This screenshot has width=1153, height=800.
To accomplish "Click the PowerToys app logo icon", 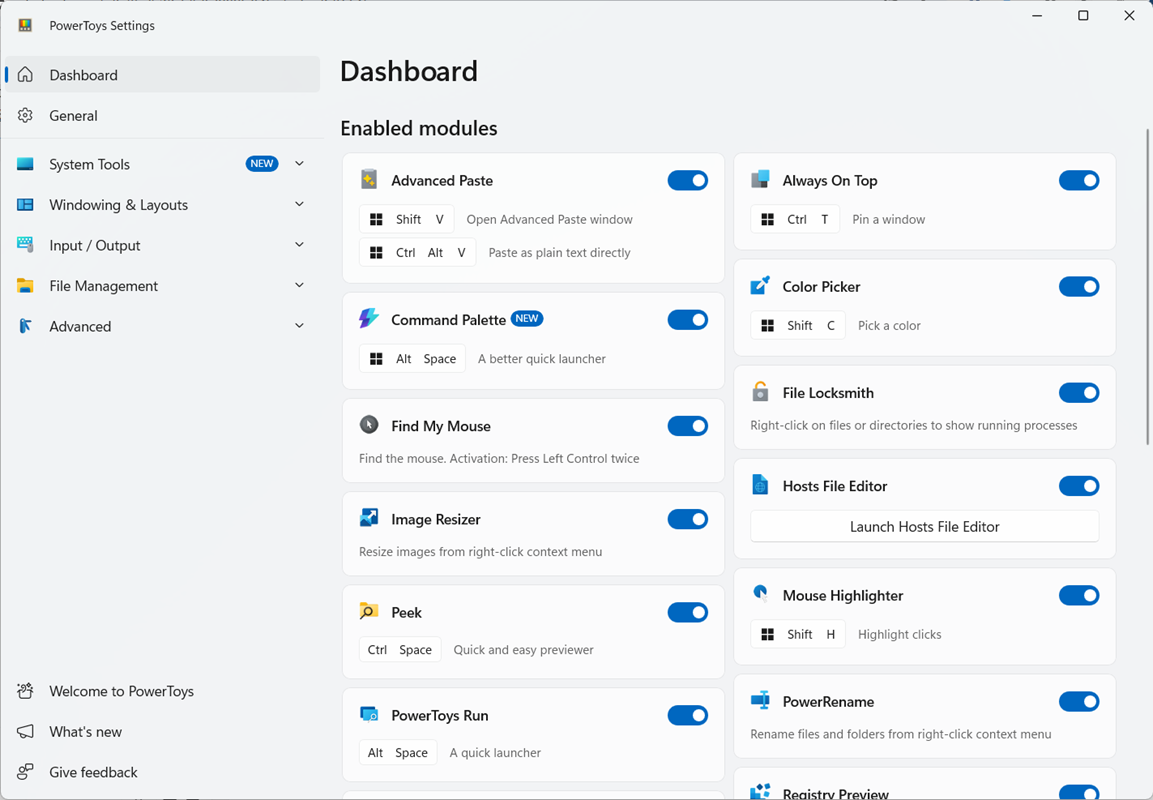I will coord(25,25).
